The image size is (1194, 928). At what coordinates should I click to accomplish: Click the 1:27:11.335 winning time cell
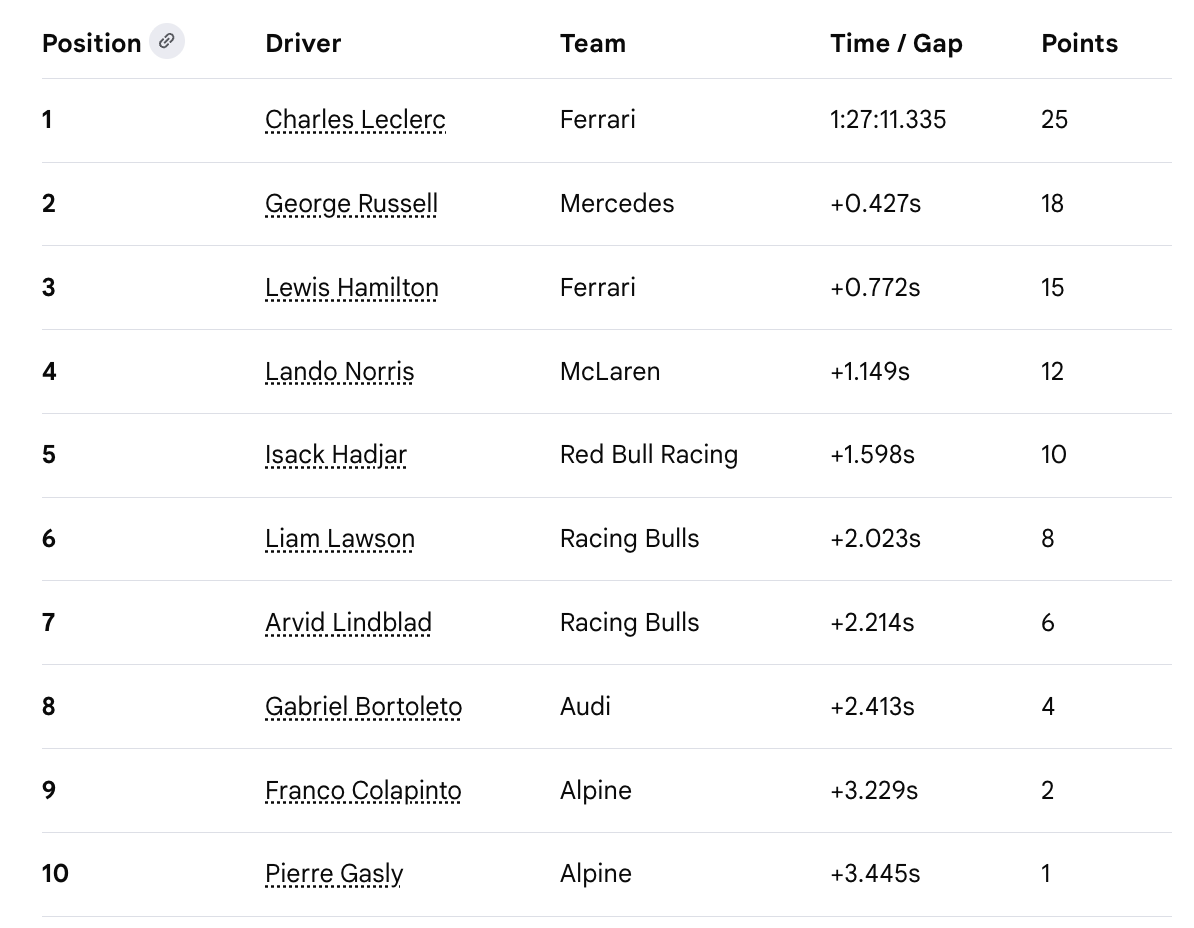[x=888, y=120]
